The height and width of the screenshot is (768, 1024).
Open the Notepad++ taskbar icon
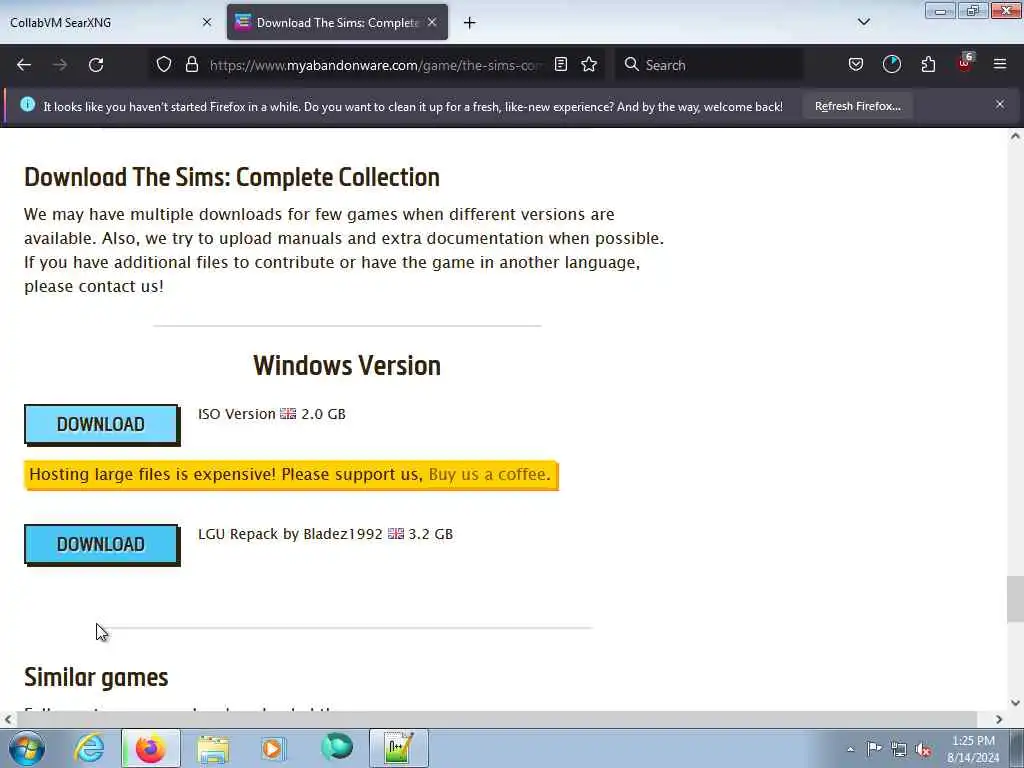tap(398, 748)
